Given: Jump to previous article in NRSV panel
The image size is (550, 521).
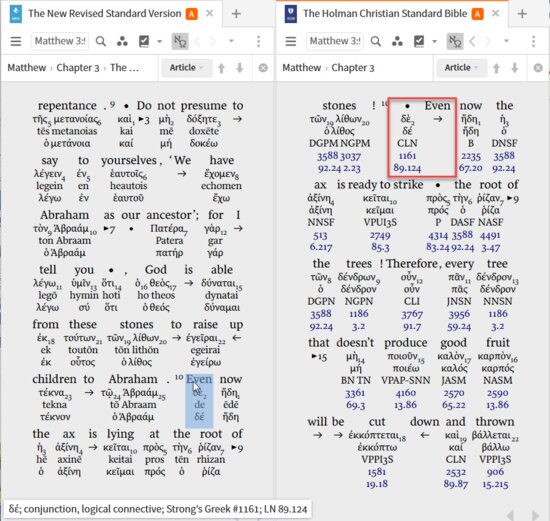Looking at the screenshot, I should [221, 68].
